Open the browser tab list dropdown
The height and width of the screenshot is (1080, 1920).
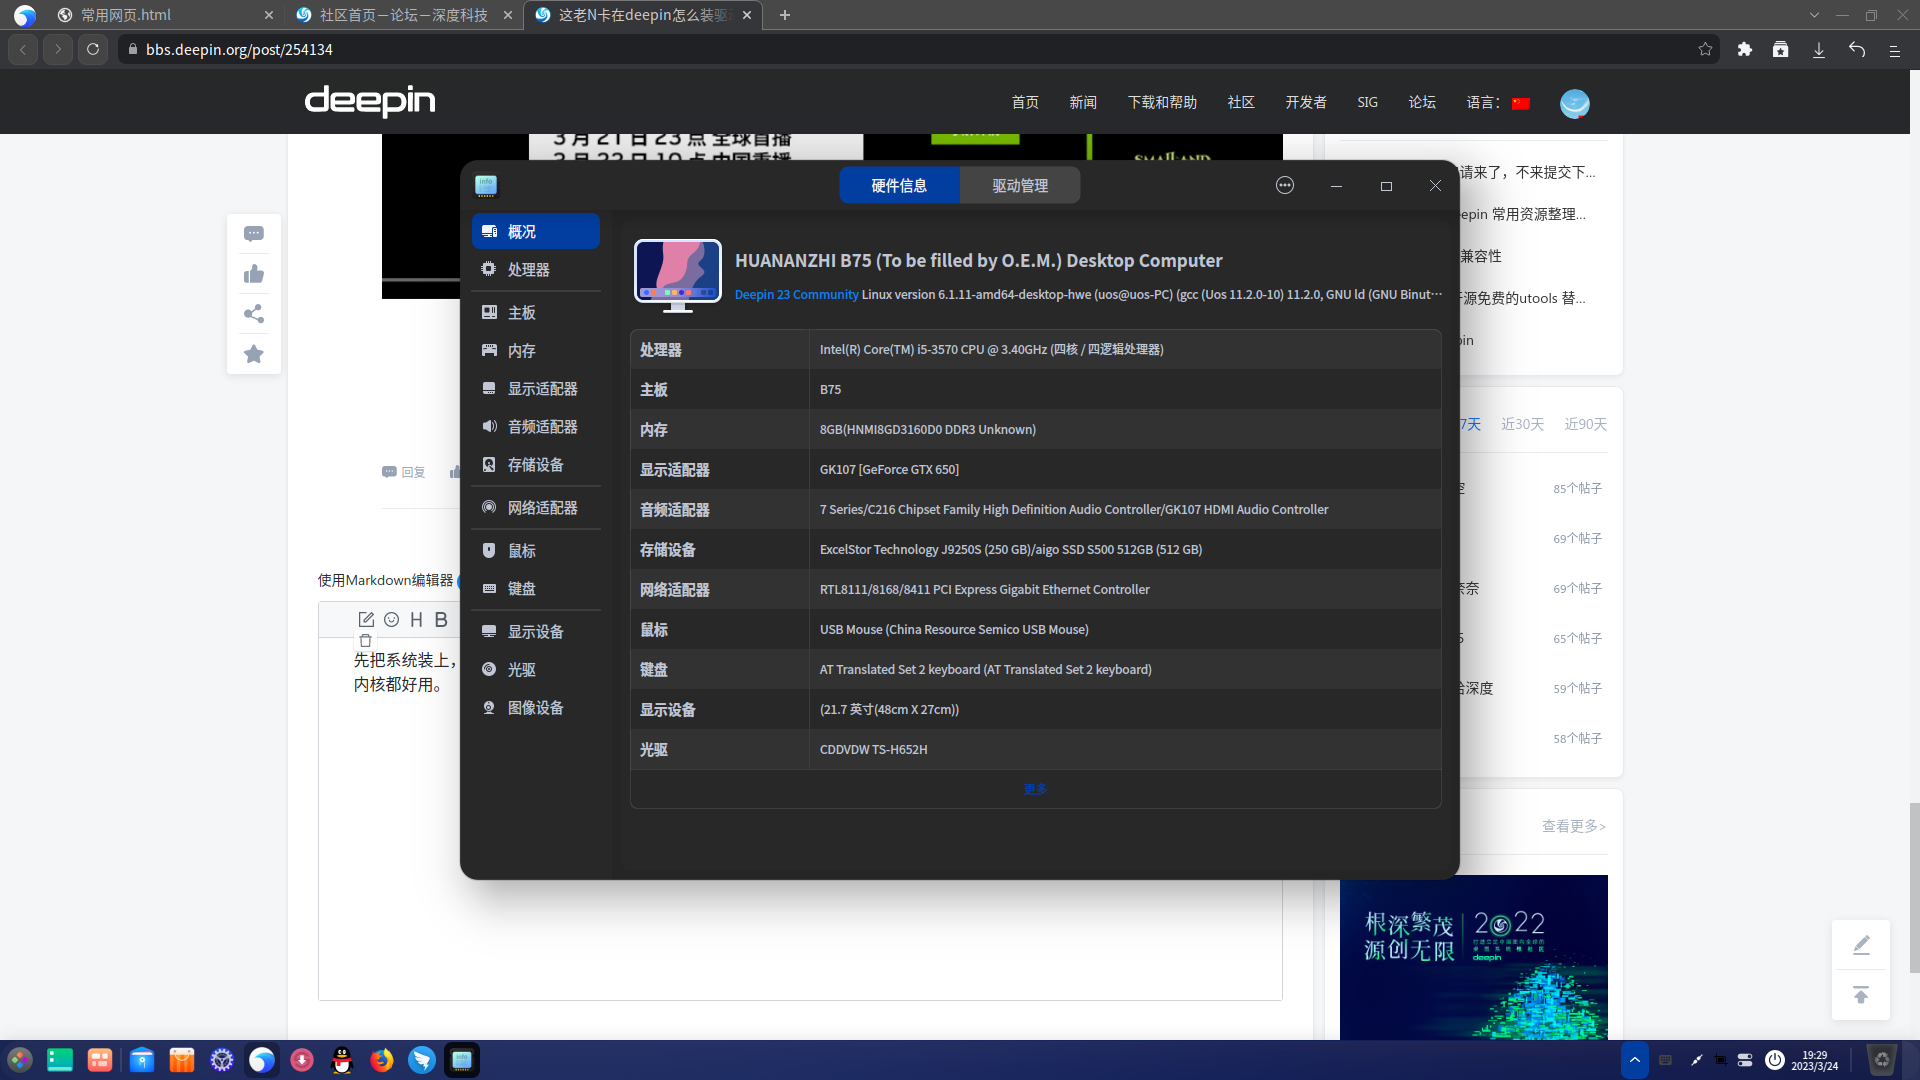click(1814, 14)
